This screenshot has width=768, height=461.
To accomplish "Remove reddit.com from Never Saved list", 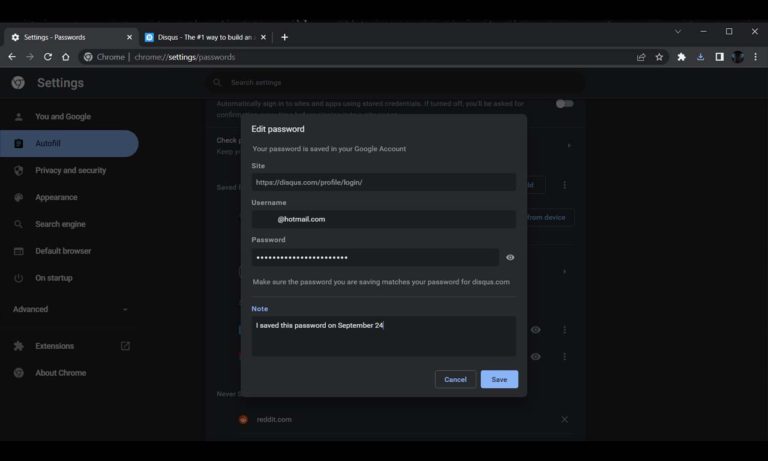I will click(x=565, y=419).
